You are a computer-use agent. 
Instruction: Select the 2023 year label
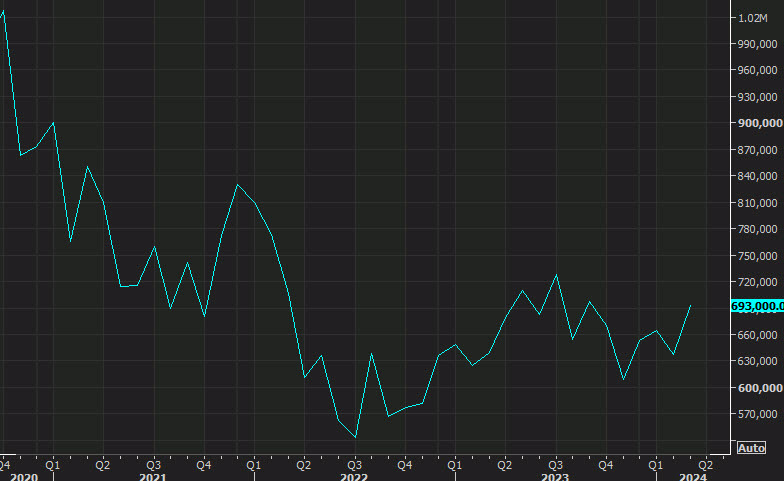click(555, 477)
